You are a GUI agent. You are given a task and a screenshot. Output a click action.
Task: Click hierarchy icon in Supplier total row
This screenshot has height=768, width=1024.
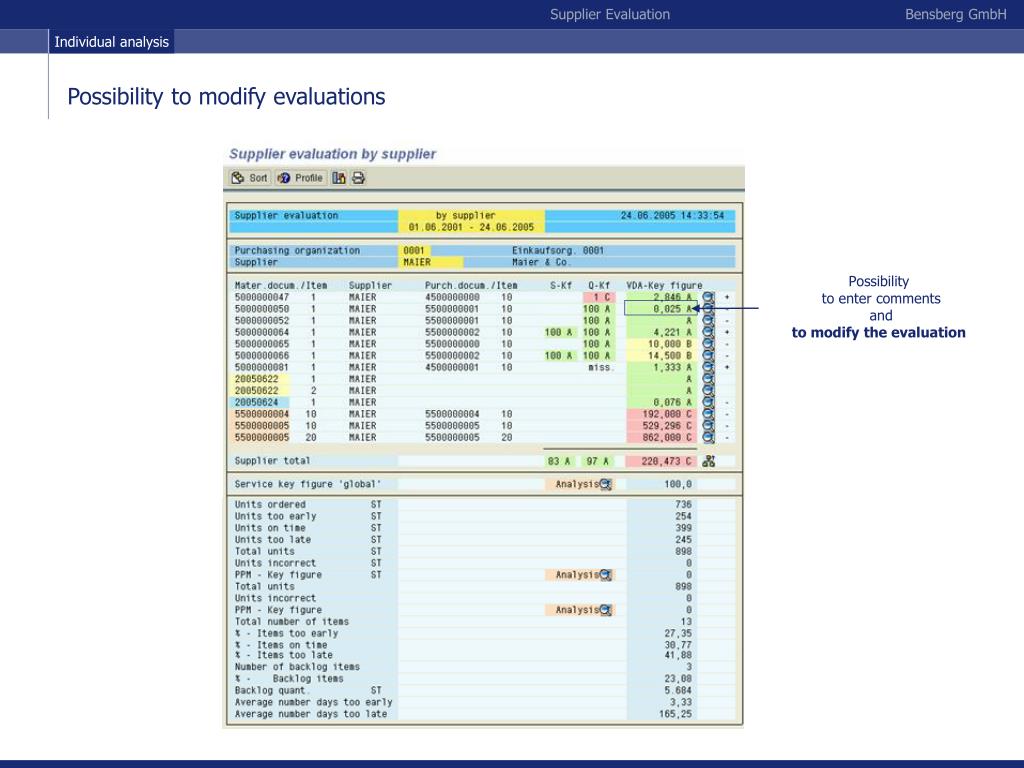coord(709,461)
